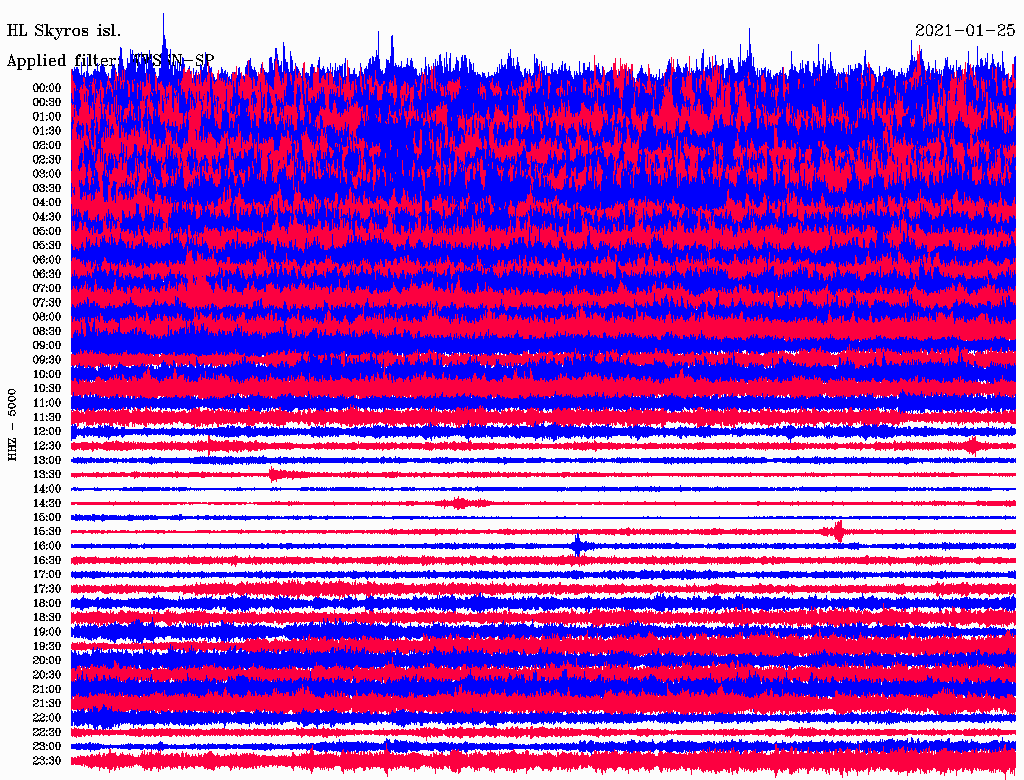Click the 23:30 time label
This screenshot has height=780, width=1024.
pos(47,761)
